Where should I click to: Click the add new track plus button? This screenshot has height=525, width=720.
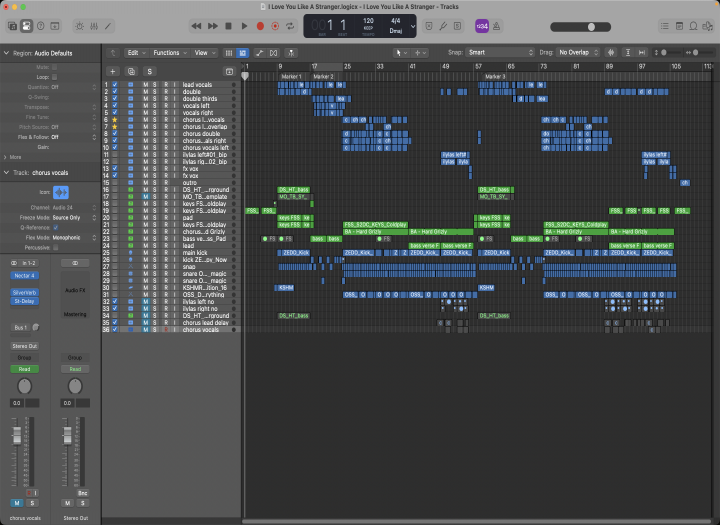click(x=113, y=72)
